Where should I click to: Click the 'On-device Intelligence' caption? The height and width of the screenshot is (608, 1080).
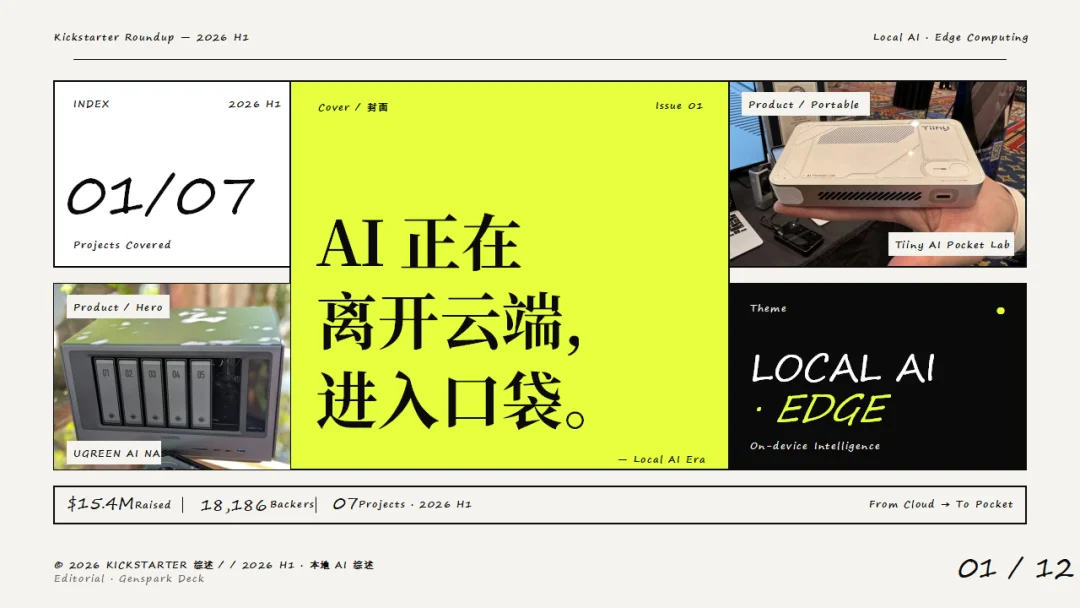[815, 446]
